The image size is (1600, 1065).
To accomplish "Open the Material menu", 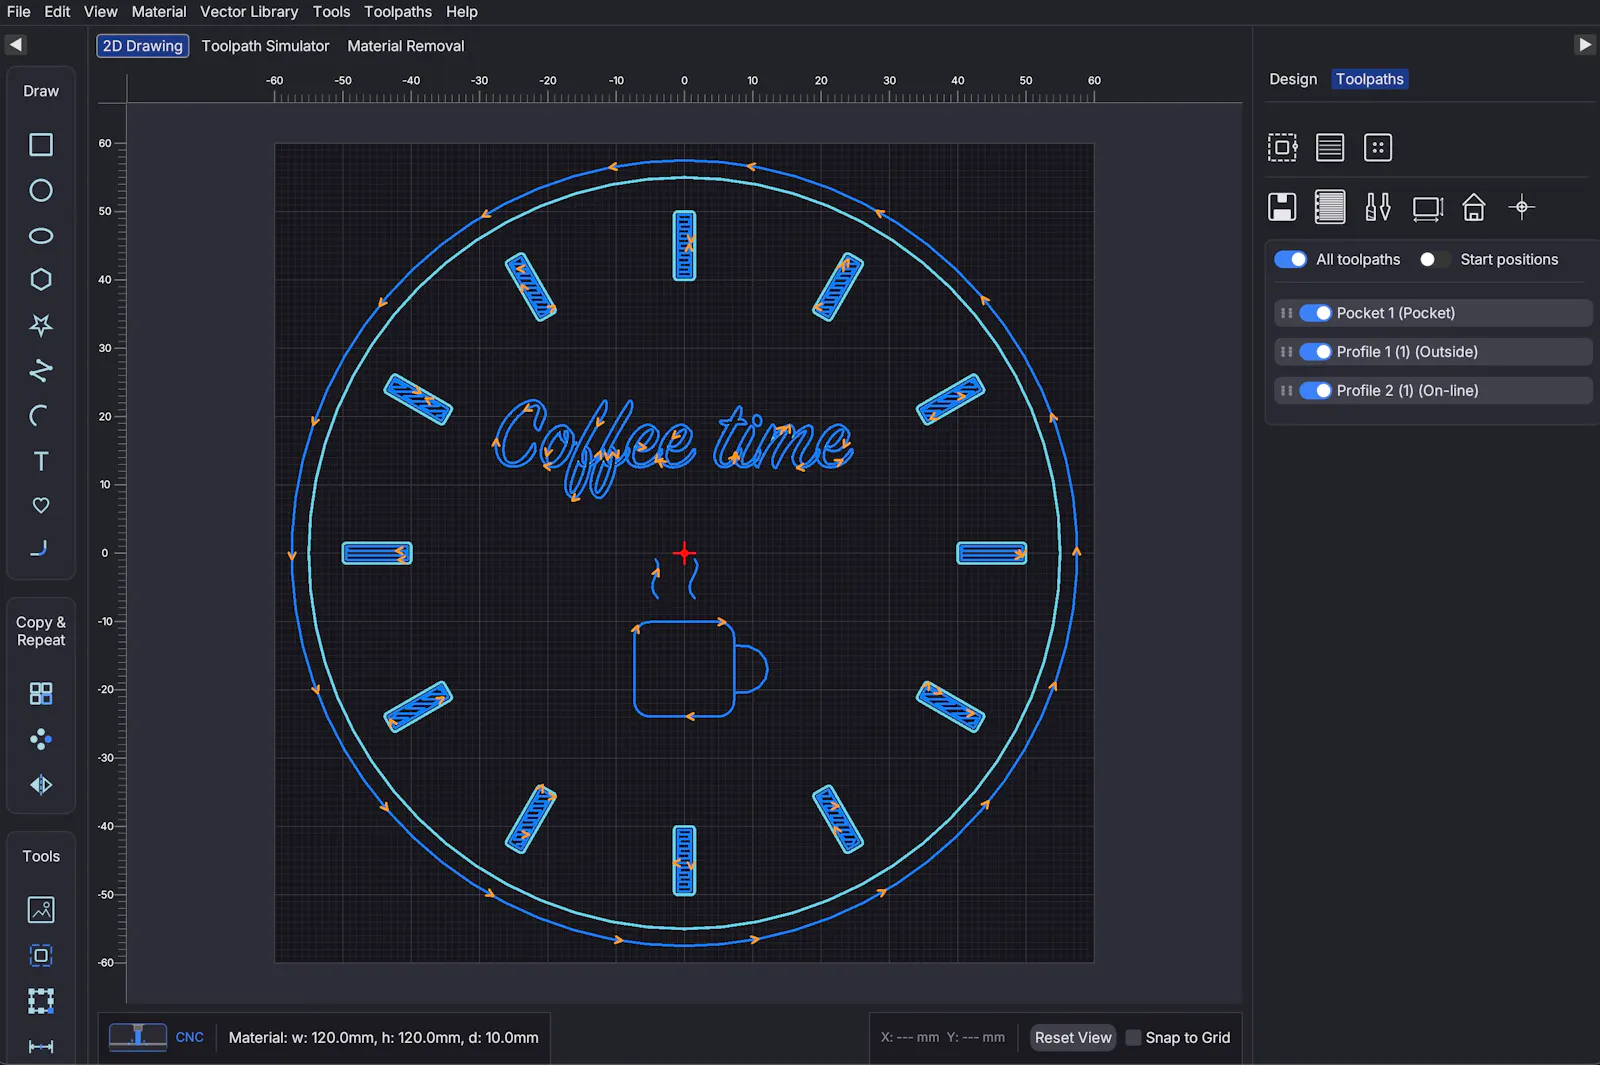I will (x=159, y=12).
